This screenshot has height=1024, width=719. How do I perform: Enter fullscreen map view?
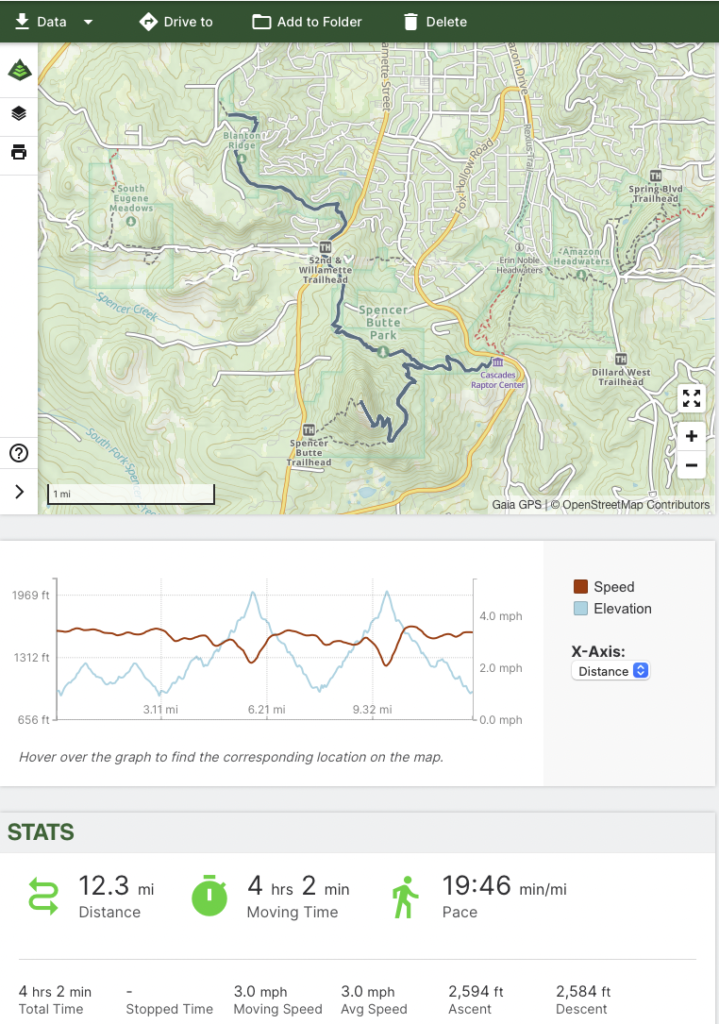click(690, 399)
